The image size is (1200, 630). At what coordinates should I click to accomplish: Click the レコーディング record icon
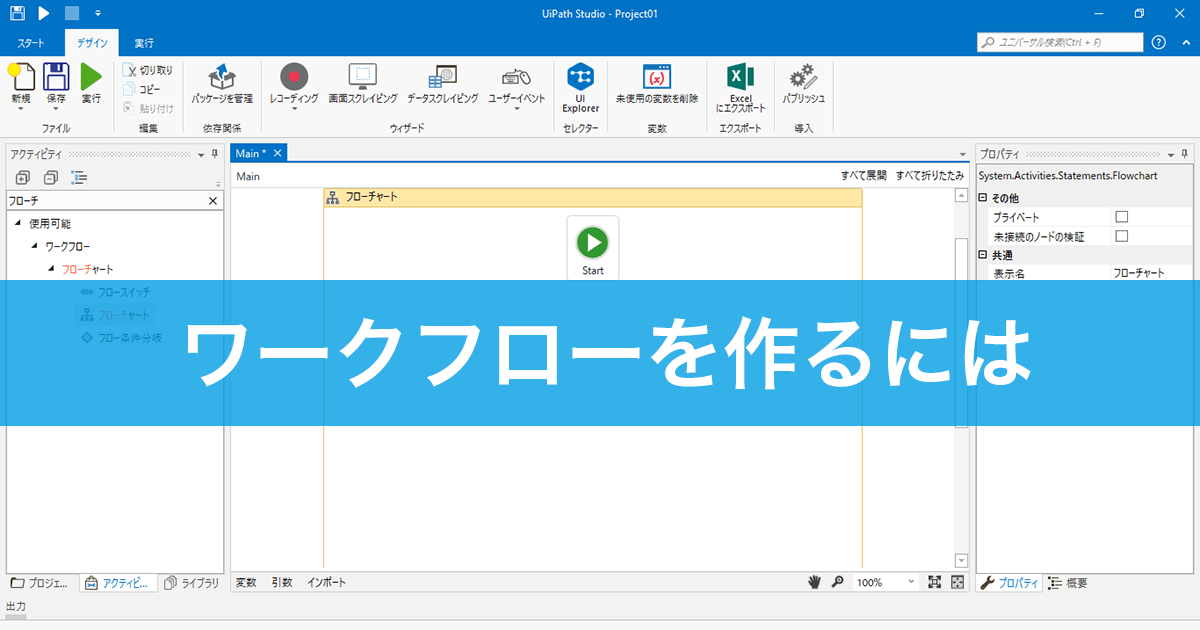click(x=294, y=76)
